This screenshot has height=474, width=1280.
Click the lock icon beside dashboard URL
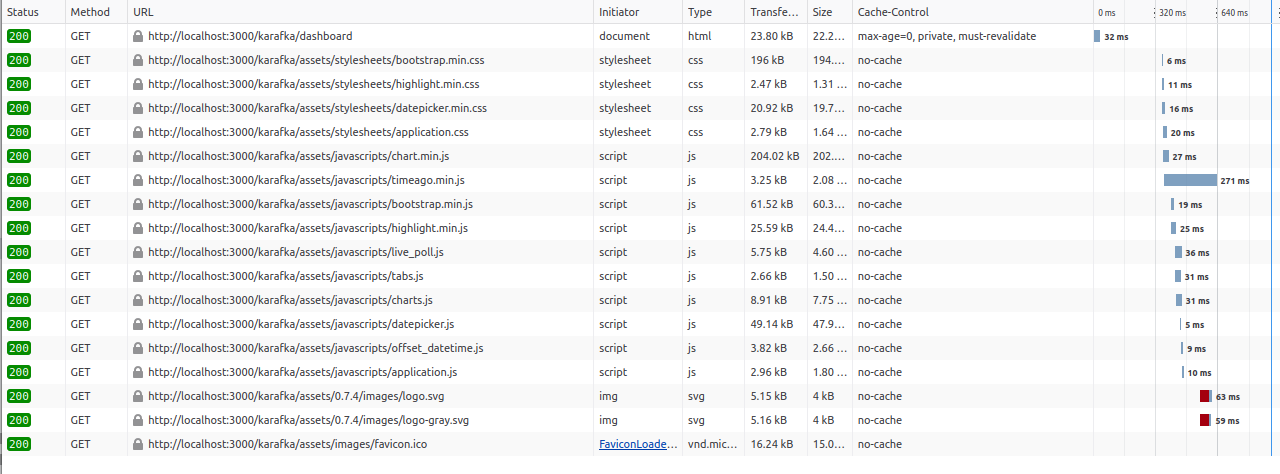(x=138, y=36)
